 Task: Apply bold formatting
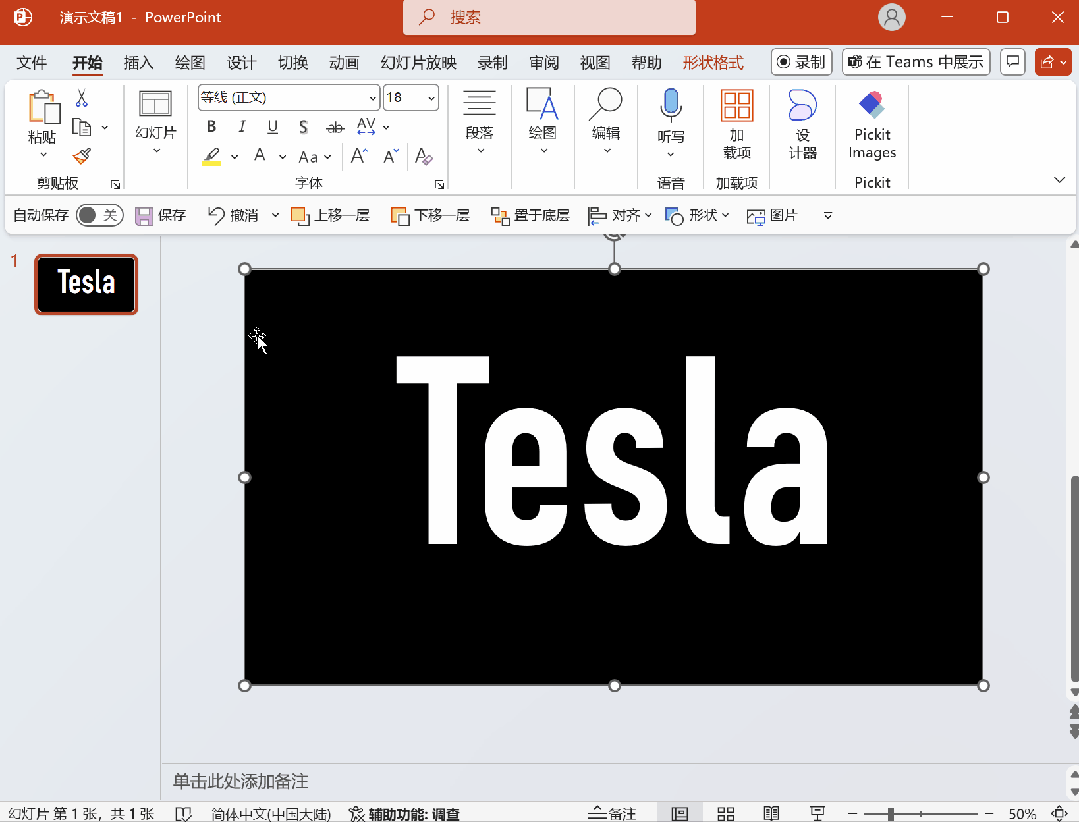point(211,127)
